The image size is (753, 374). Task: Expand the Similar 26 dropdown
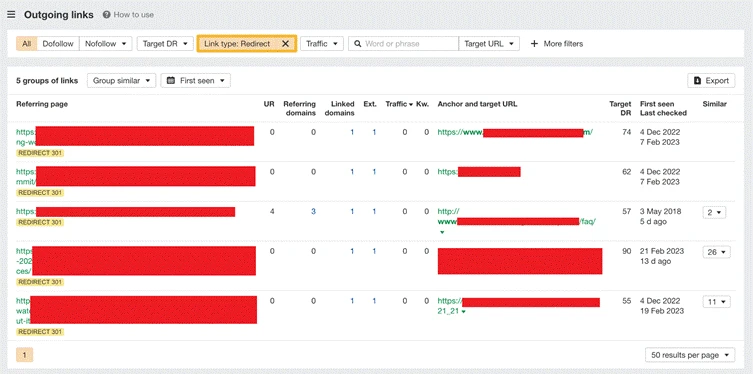pyautogui.click(x=717, y=252)
